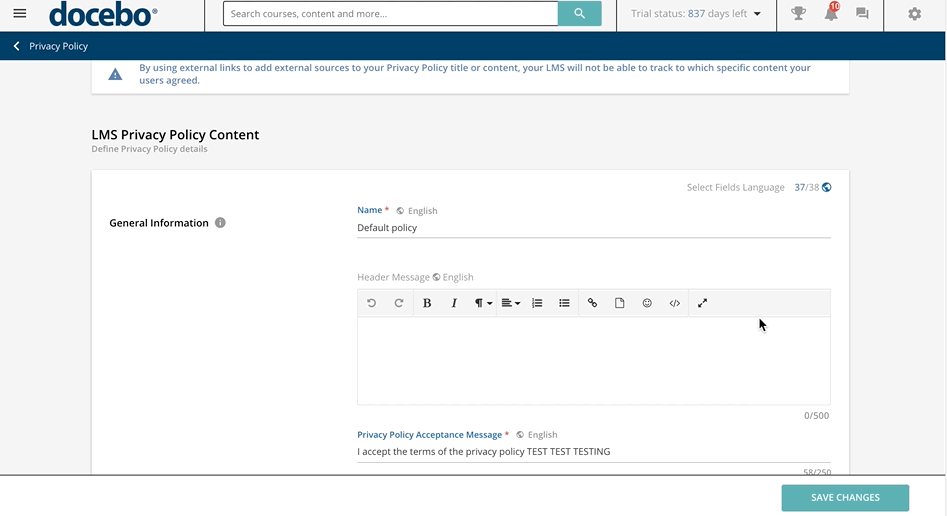Image resolution: width=947 pixels, height=516 pixels.
Task: Click the Save Changes button
Action: pyautogui.click(x=845, y=497)
